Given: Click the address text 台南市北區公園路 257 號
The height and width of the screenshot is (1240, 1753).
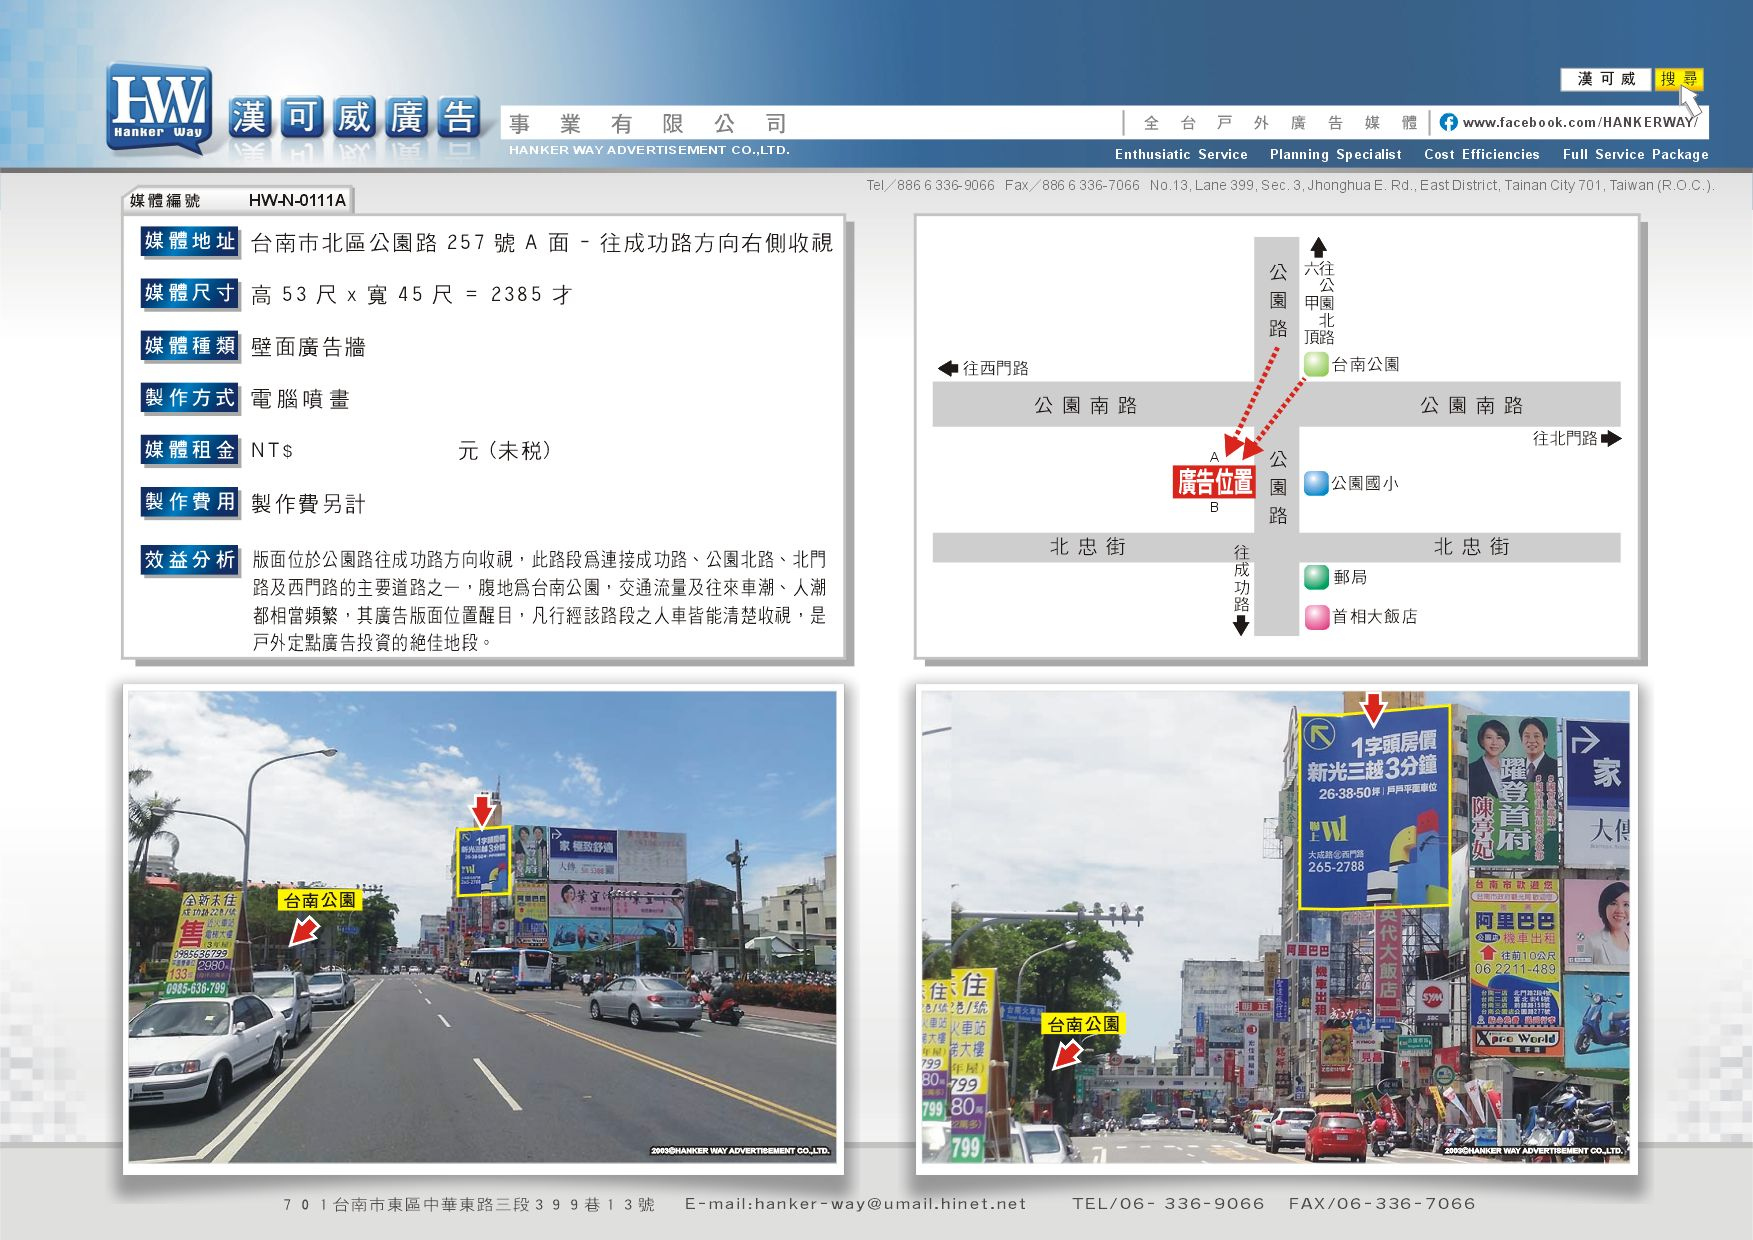Looking at the screenshot, I should [x=383, y=243].
